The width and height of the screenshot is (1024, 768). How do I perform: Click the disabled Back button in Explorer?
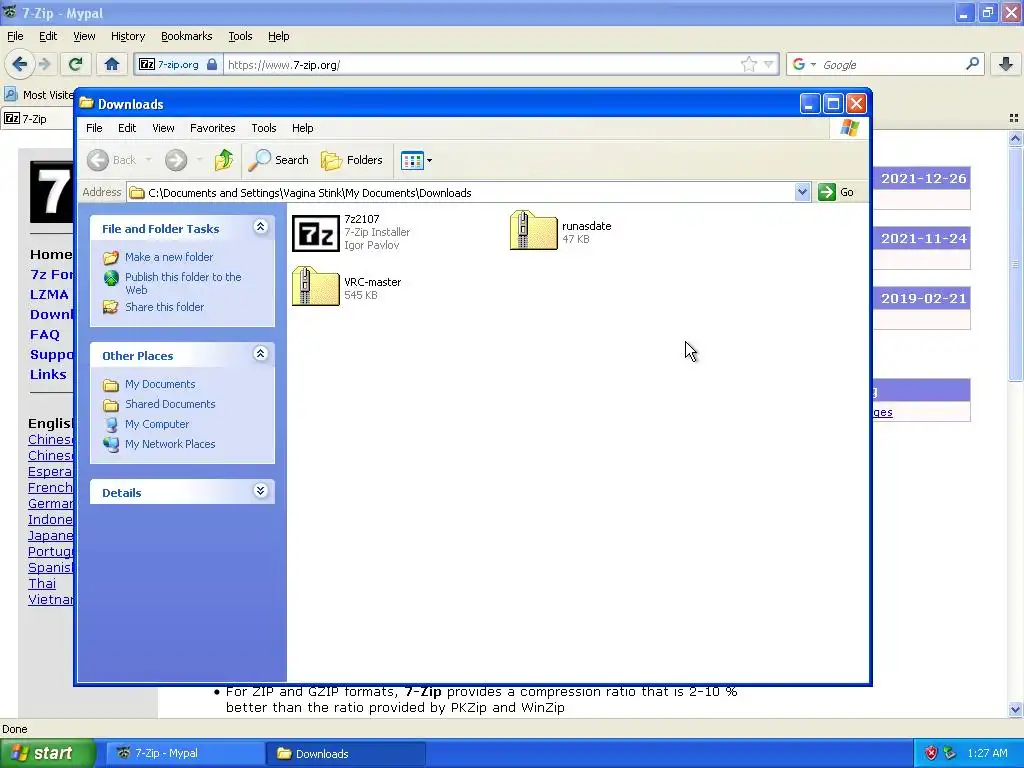coord(112,160)
